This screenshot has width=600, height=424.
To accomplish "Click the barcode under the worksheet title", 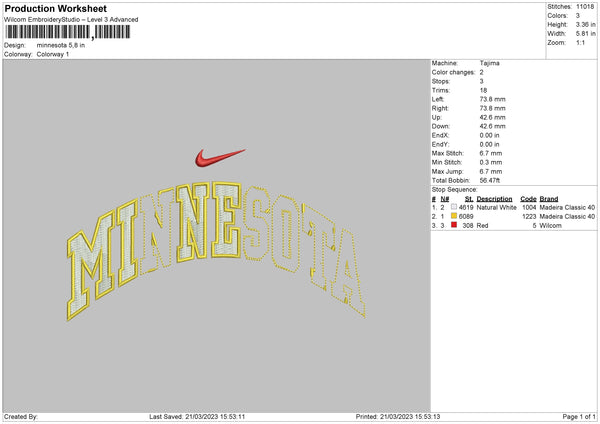I will (x=68, y=32).
